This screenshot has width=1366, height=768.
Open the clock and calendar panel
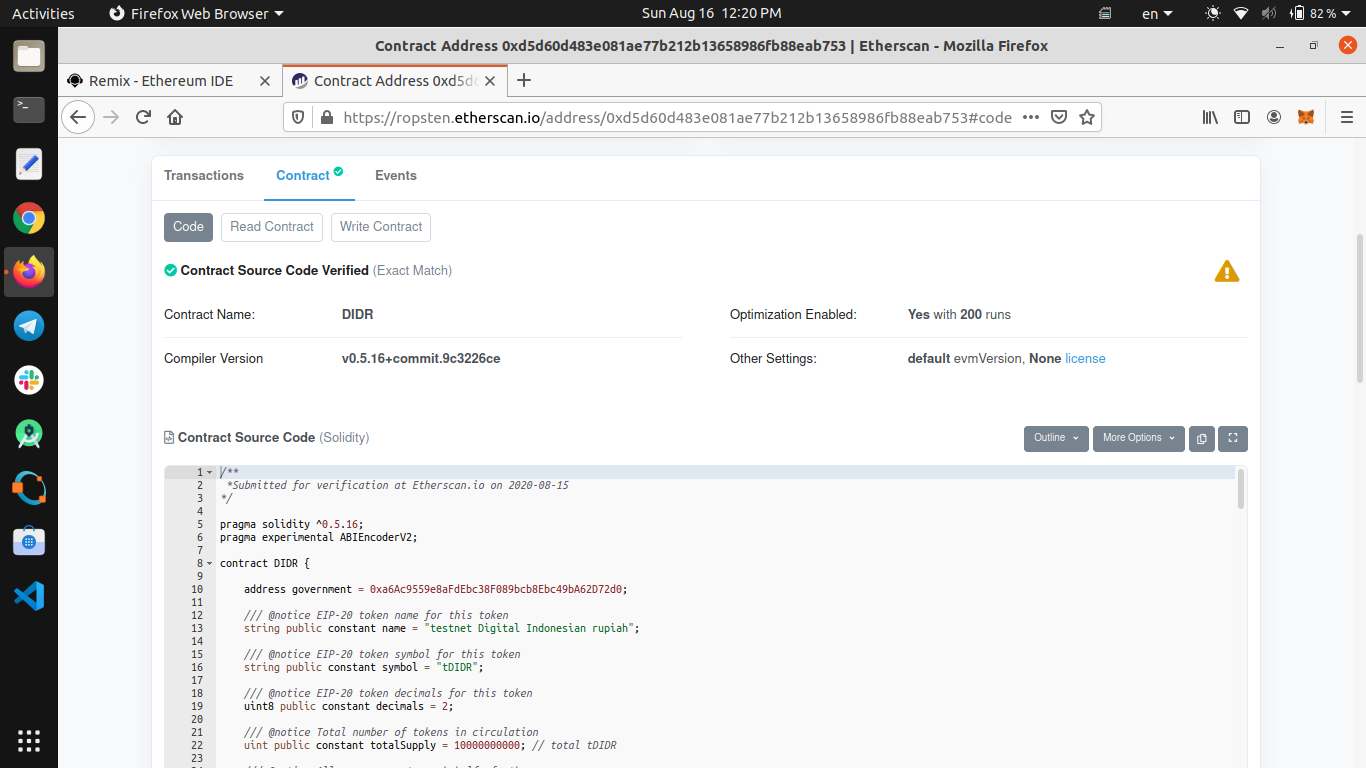click(x=711, y=14)
